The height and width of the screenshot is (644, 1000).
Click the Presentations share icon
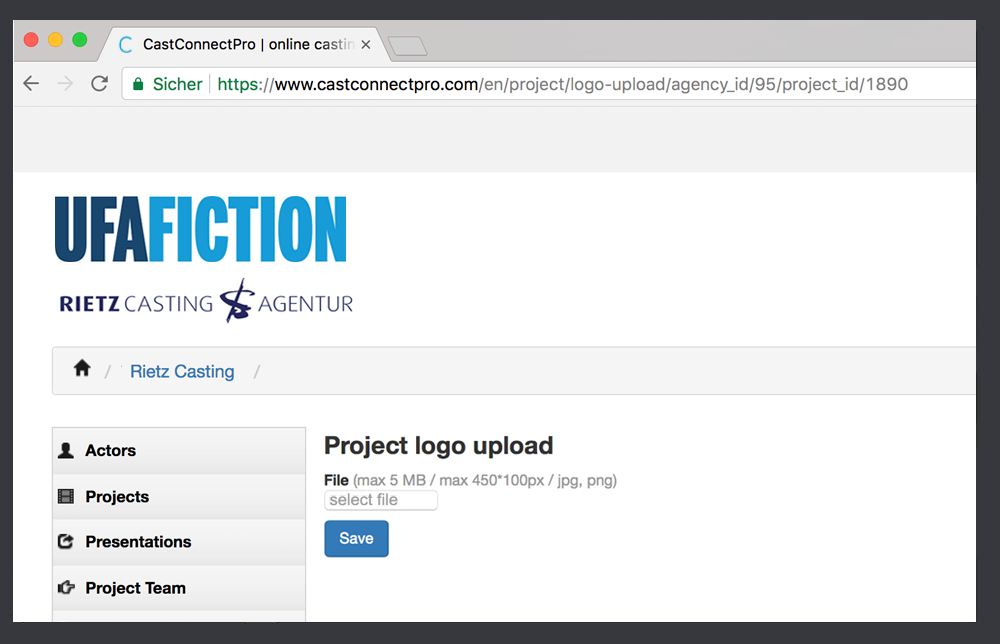[66, 541]
